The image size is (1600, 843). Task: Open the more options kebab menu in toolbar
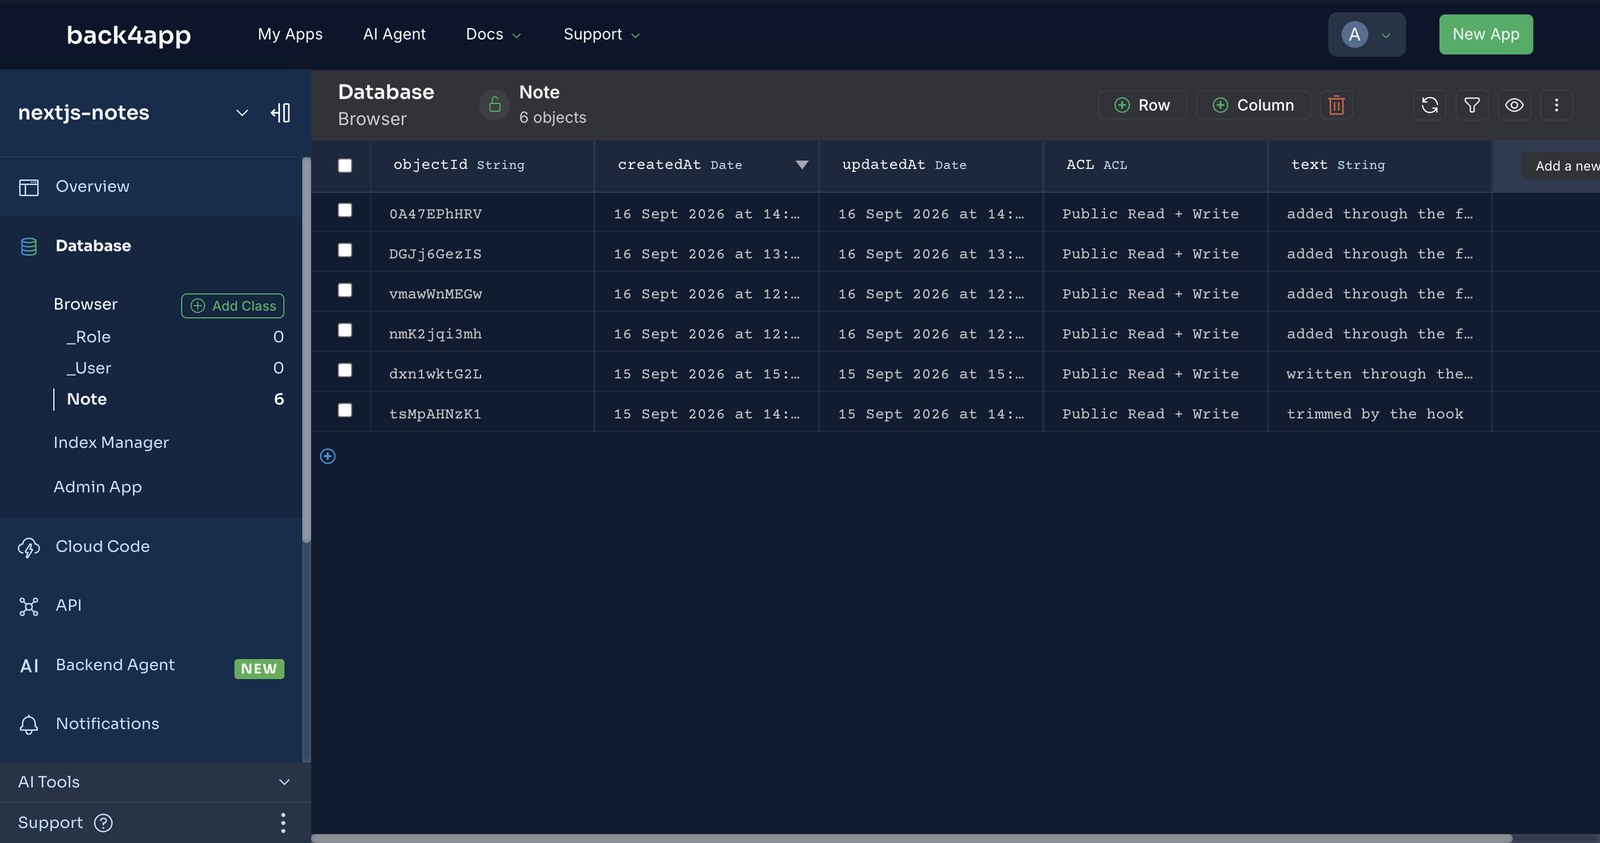1556,105
